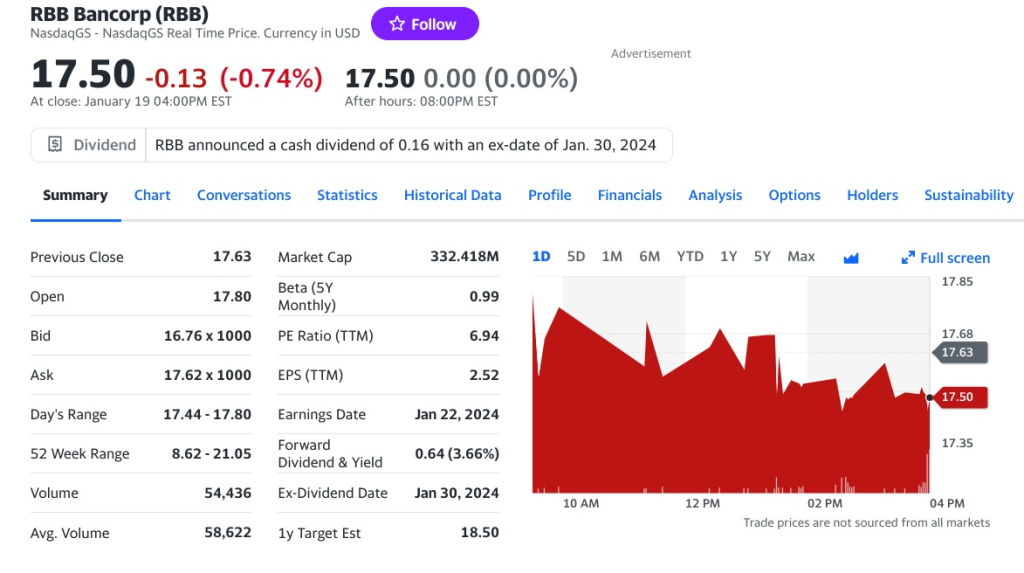The width and height of the screenshot is (1024, 573).
Task: Click the Market Cap value 332.418M
Action: 464,256
